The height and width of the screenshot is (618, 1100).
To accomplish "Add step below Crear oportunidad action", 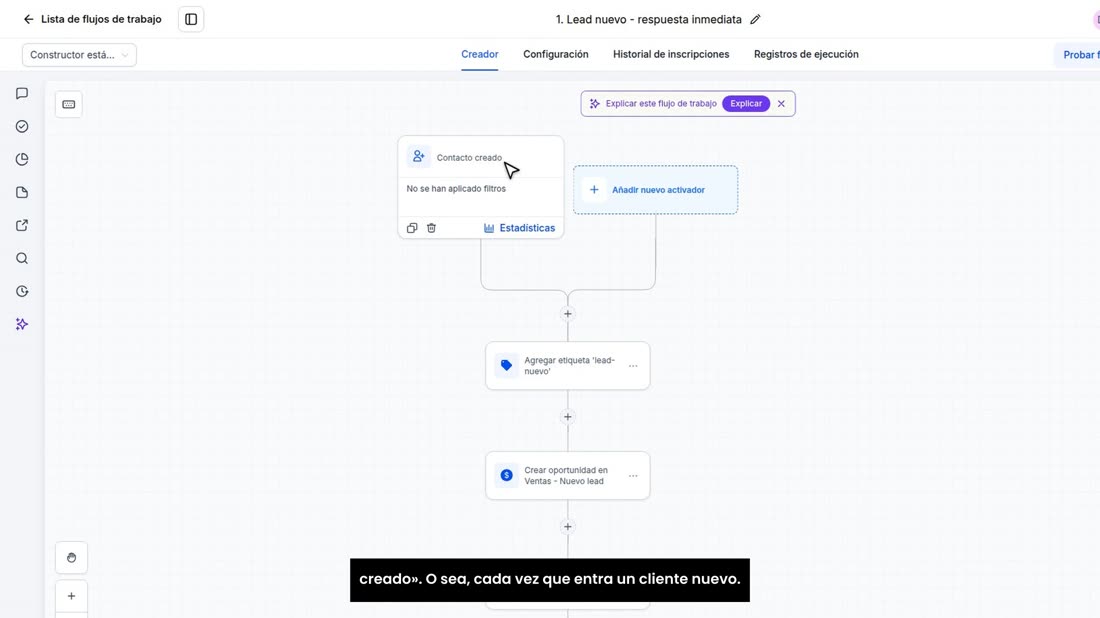I will click(x=568, y=526).
